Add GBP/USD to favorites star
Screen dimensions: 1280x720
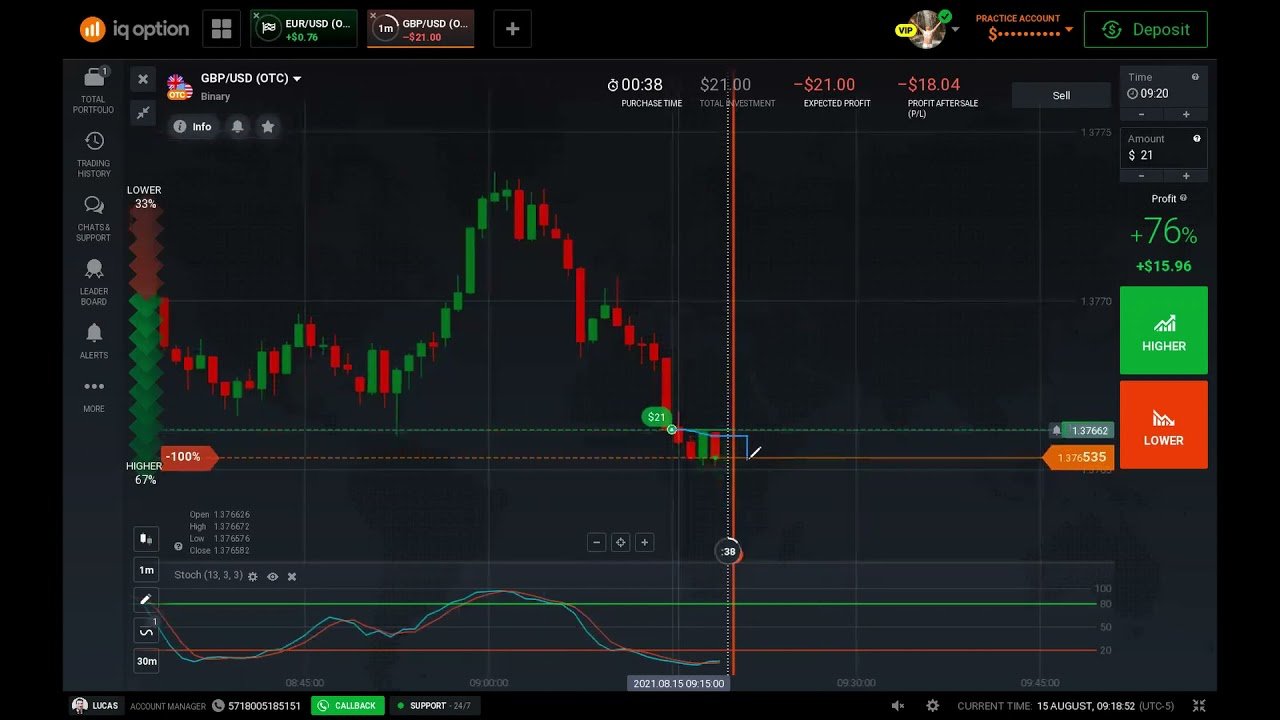(268, 127)
